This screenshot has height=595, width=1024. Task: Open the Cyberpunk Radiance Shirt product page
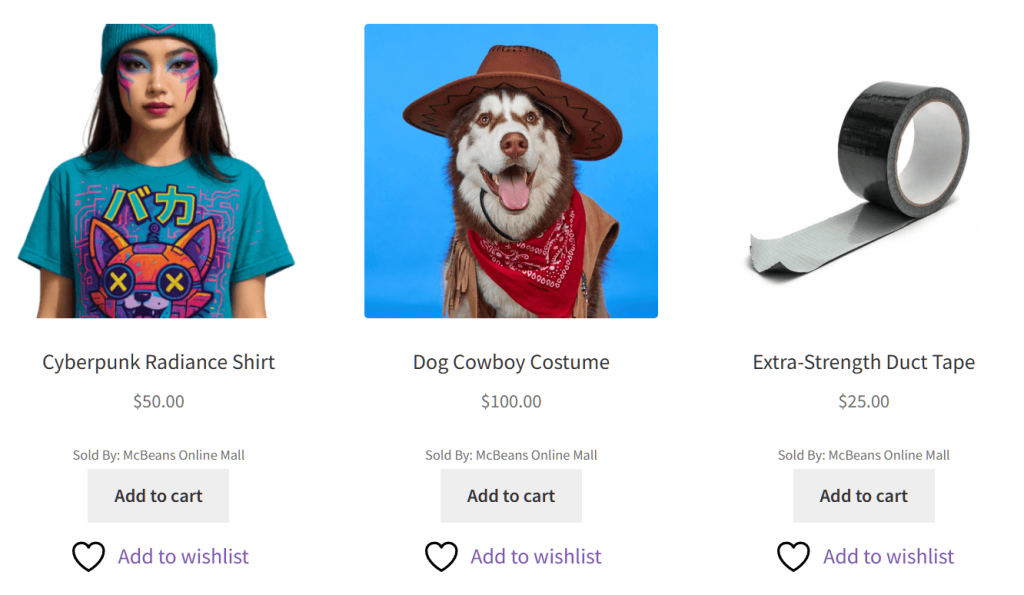157,362
